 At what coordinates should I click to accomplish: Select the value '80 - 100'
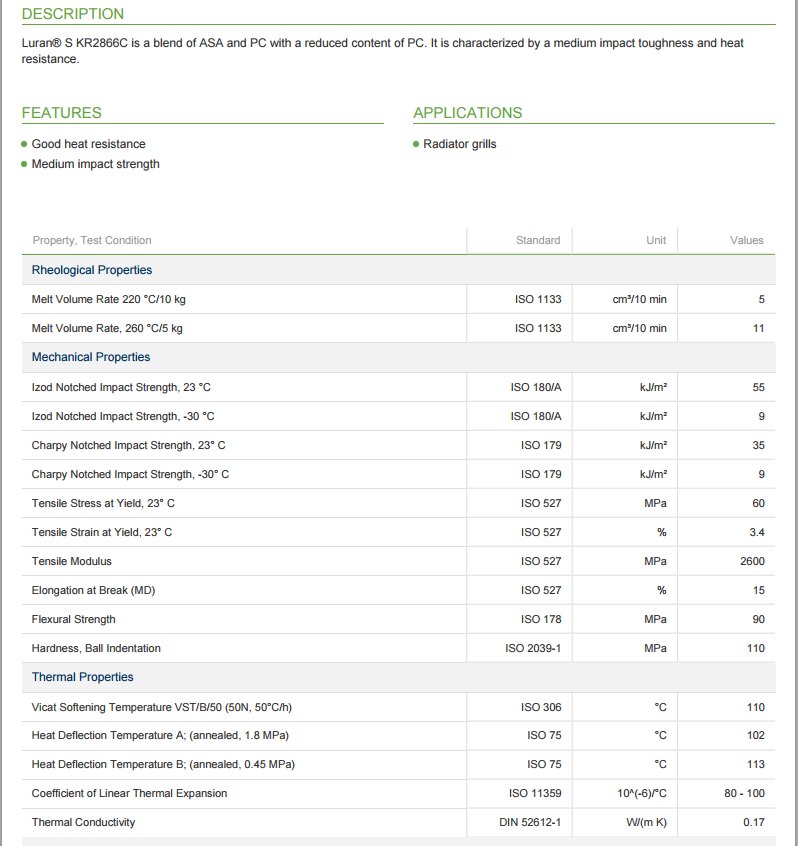click(744, 794)
